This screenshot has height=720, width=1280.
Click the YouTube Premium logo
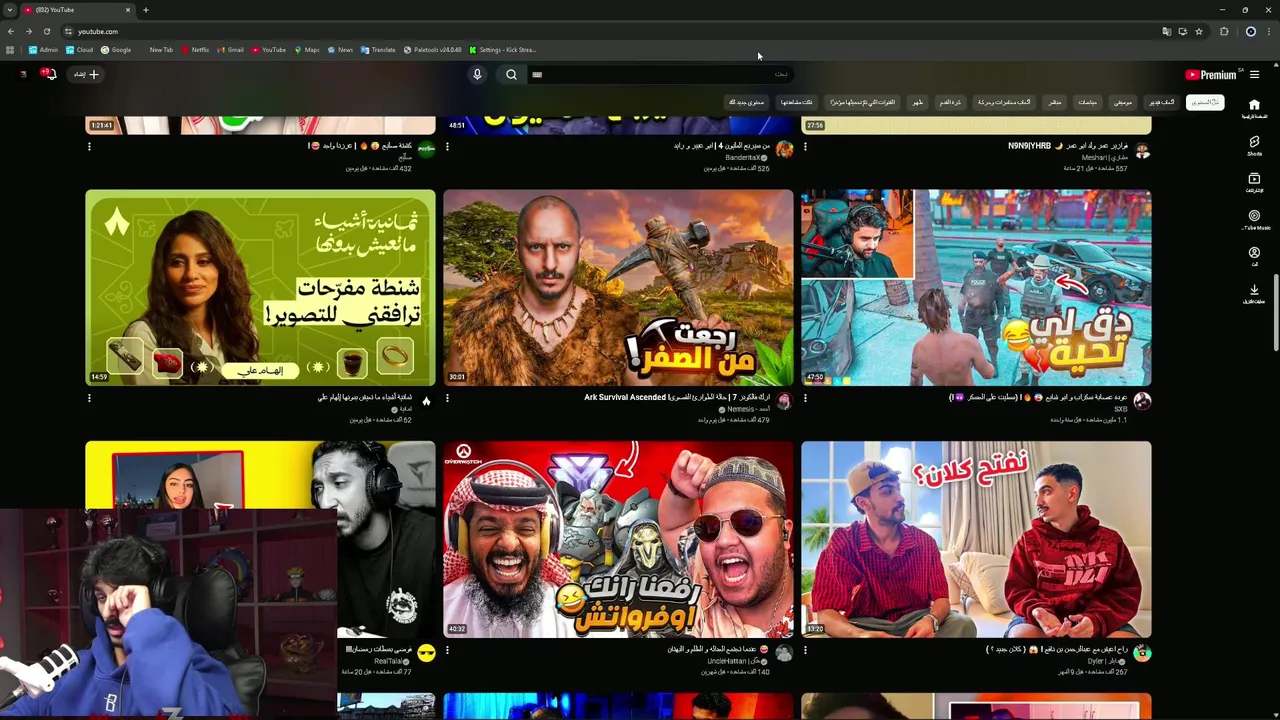[1211, 74]
